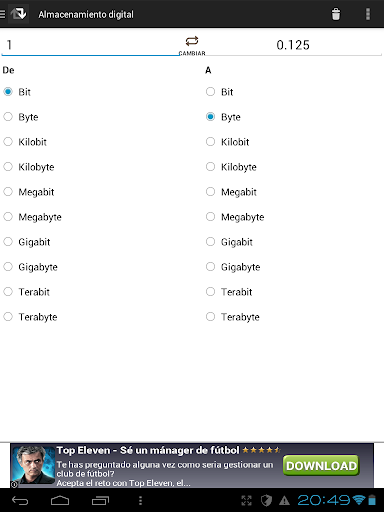Tap the warning triangle status icon
Image resolution: width=384 pixels, height=512 pixels.
(284, 500)
